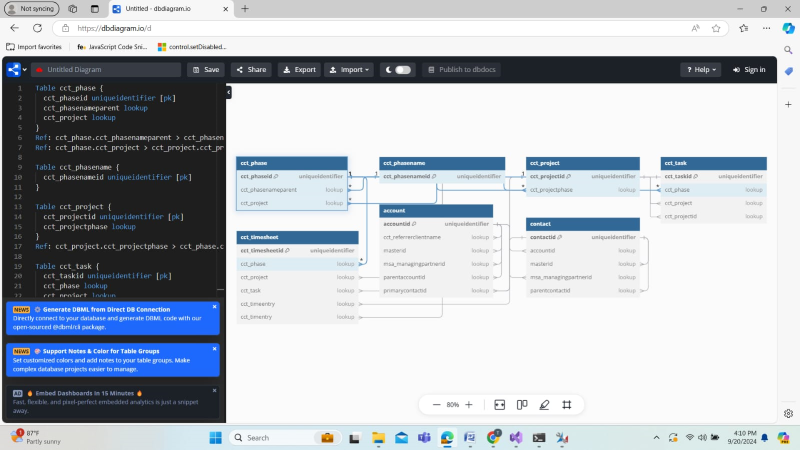Select the highlighter pen tool
Image resolution: width=800 pixels, height=450 pixels.
[x=544, y=405]
